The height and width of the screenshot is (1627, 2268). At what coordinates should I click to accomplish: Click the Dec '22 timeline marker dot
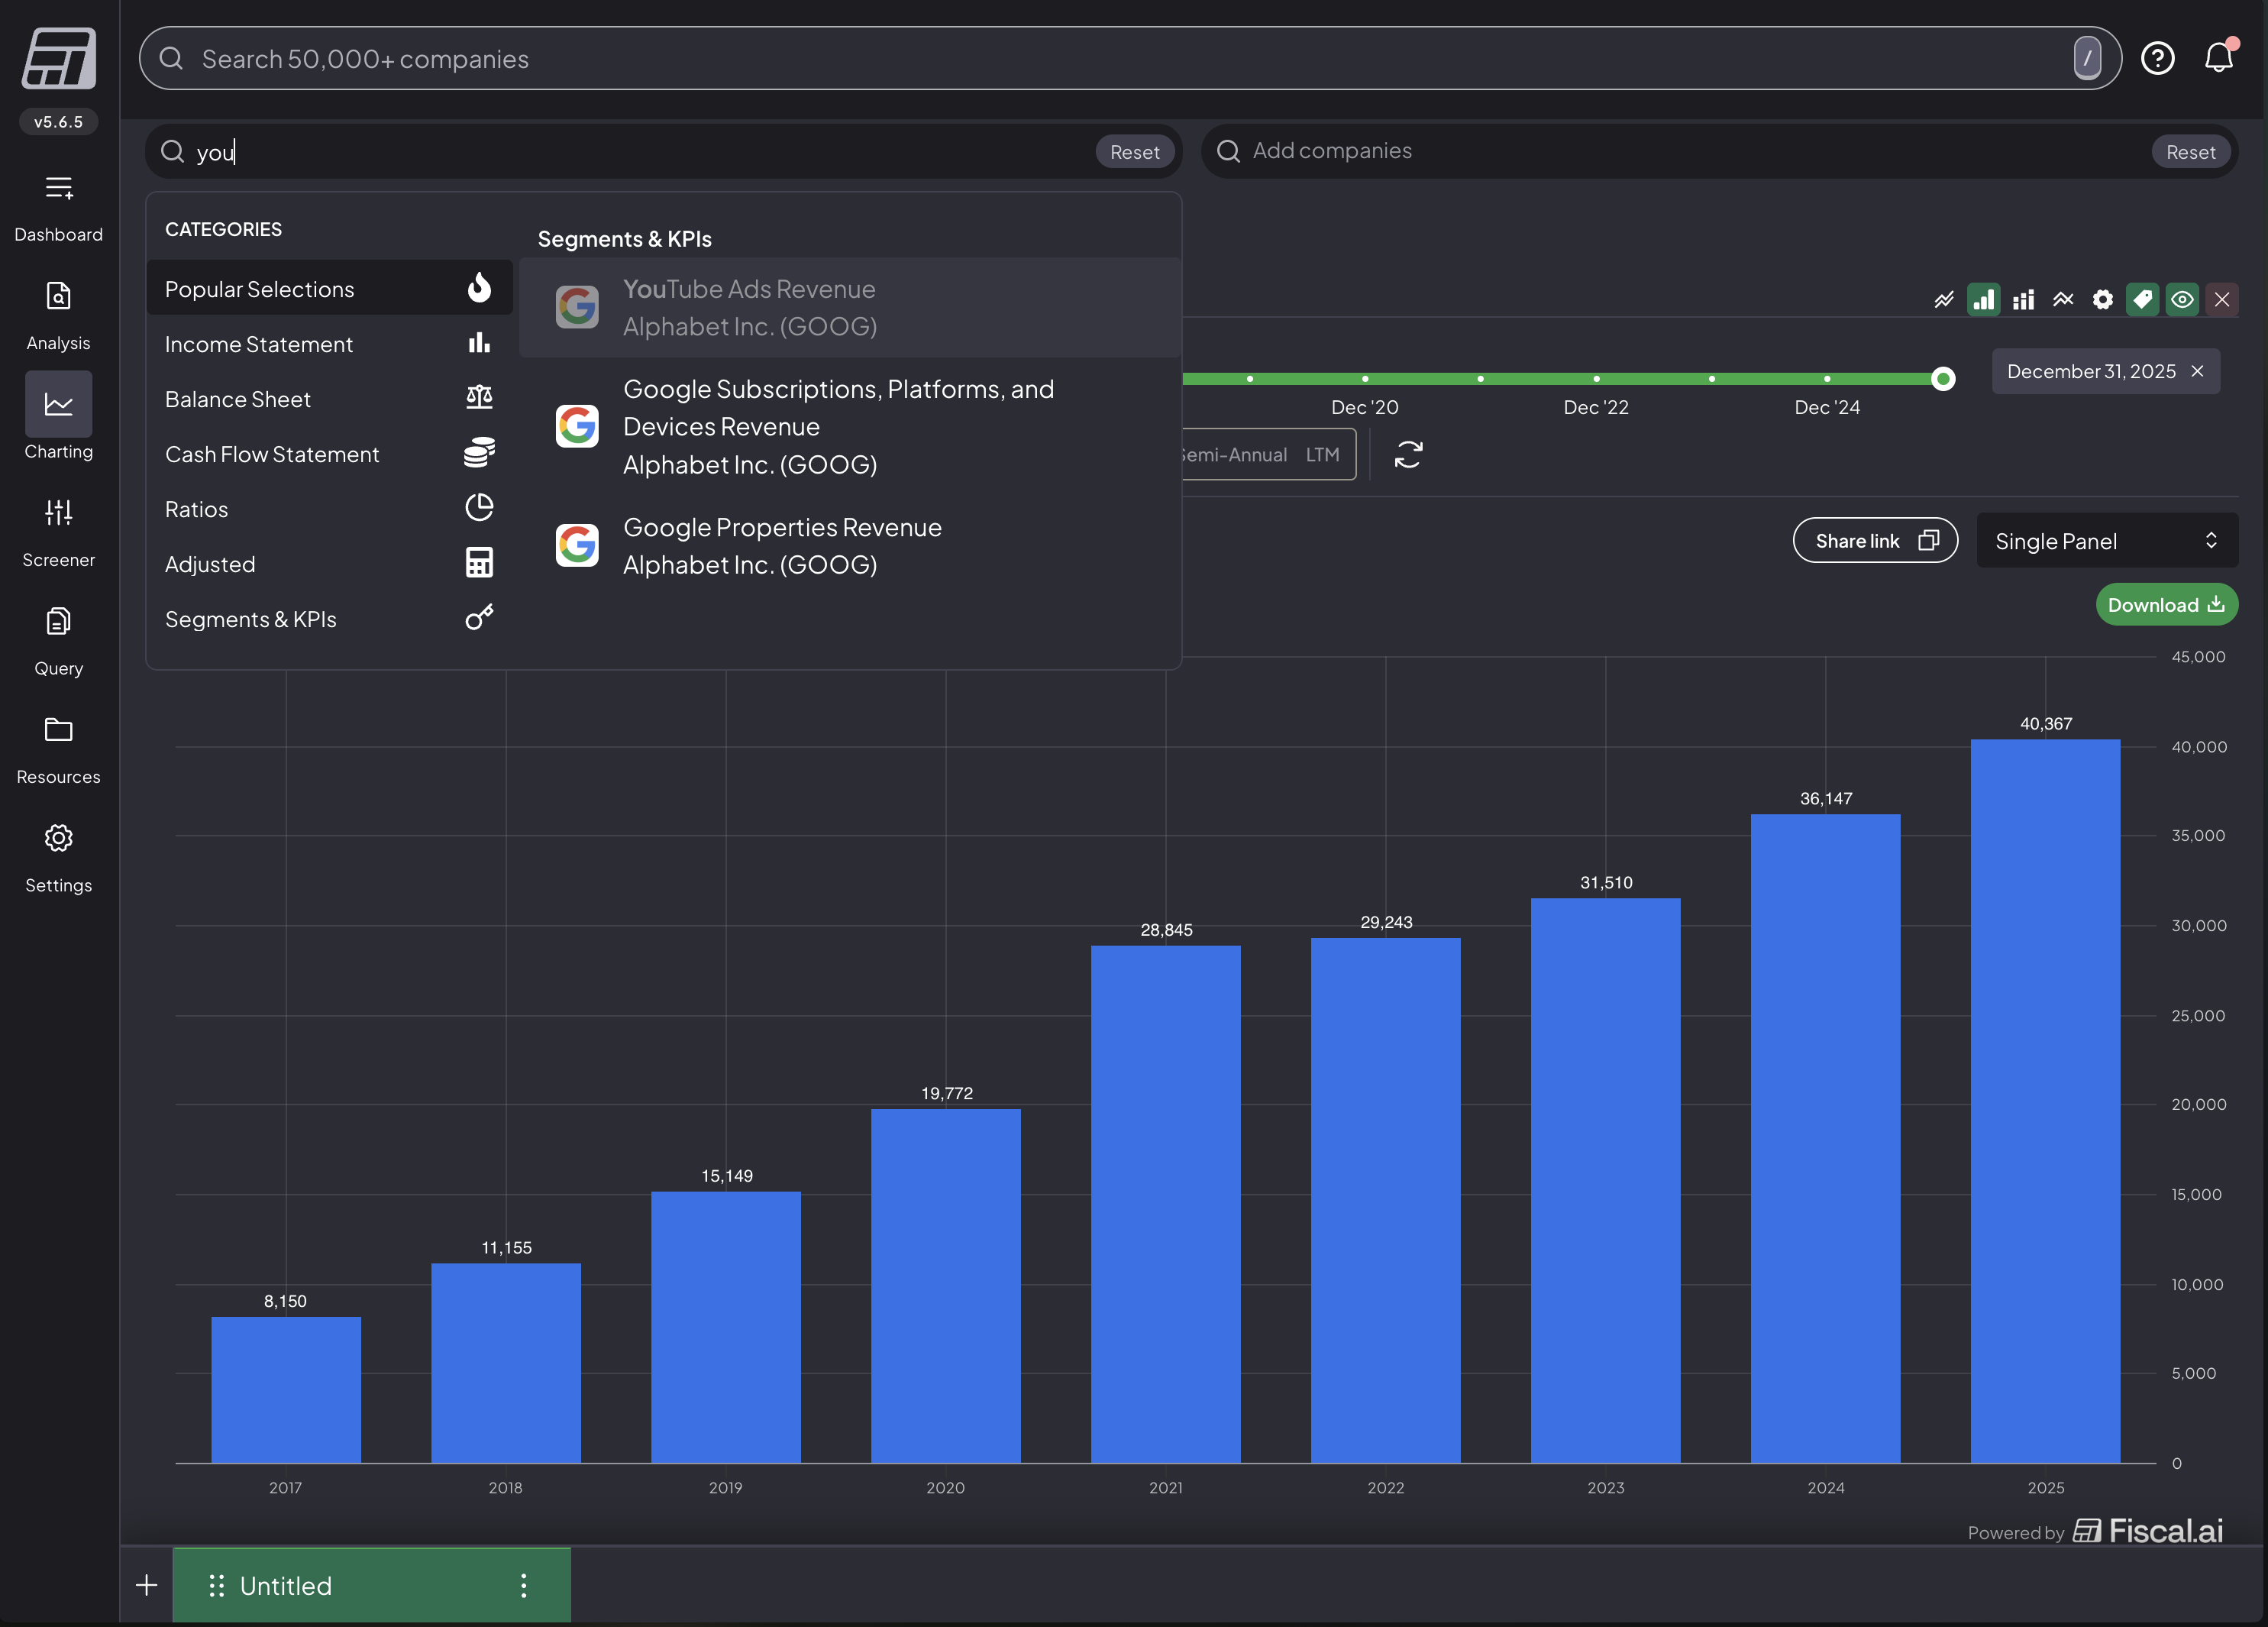click(x=1596, y=379)
